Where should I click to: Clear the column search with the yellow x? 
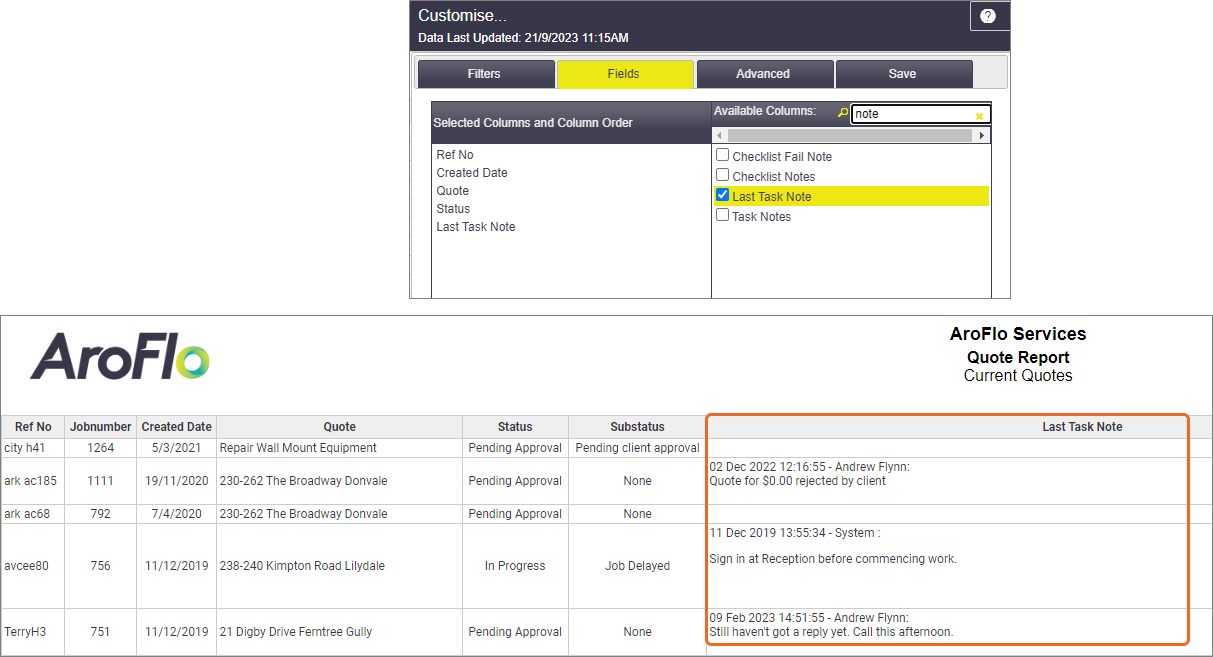point(980,115)
